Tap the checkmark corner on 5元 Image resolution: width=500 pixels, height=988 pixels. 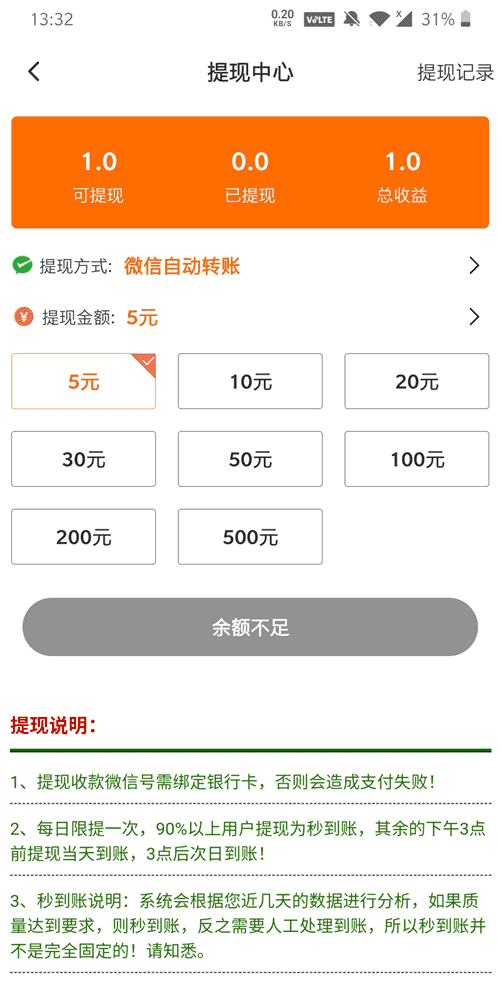tap(146, 363)
